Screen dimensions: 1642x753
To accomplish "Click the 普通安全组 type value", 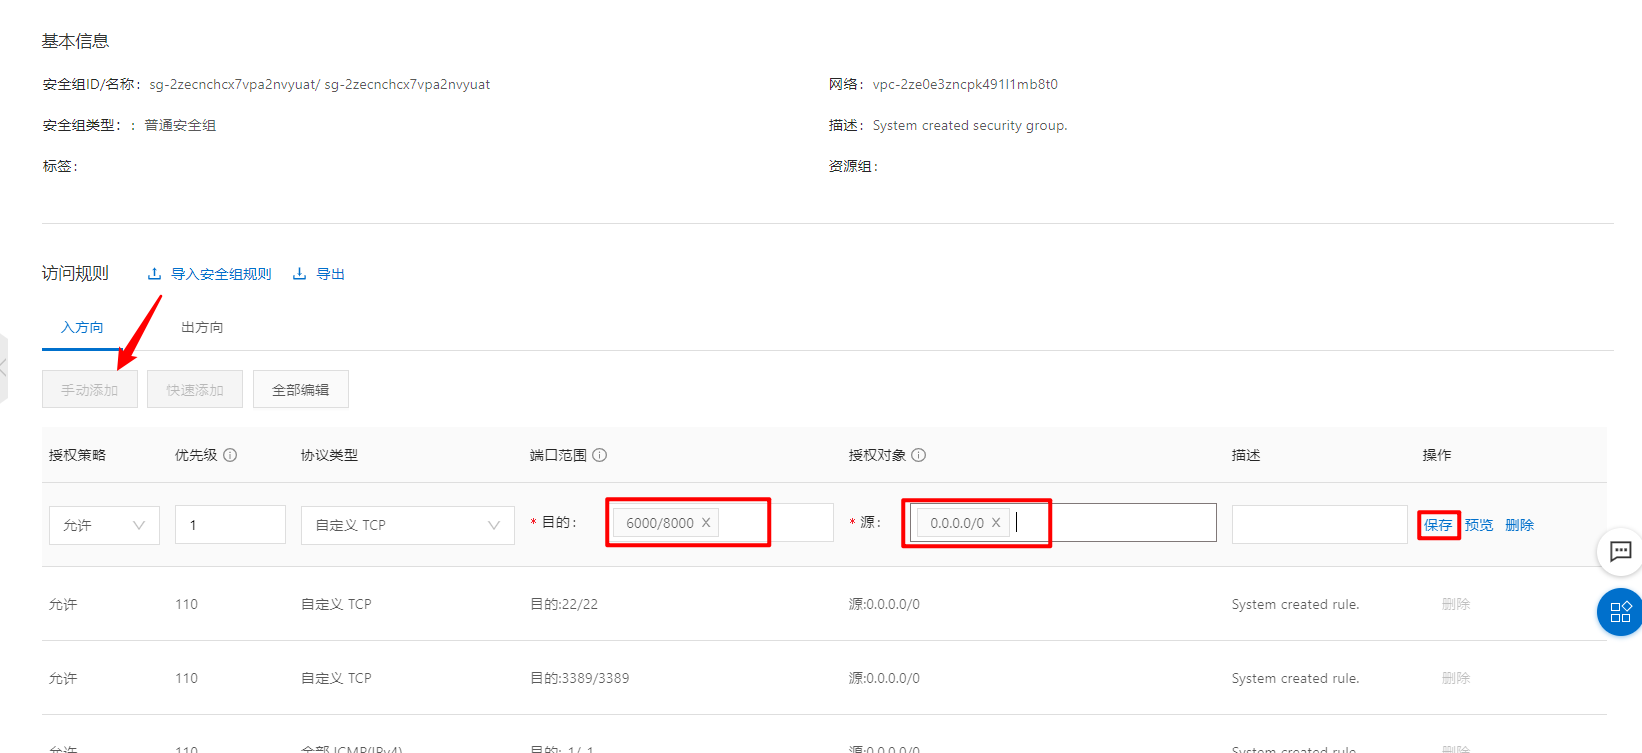I will [x=180, y=125].
